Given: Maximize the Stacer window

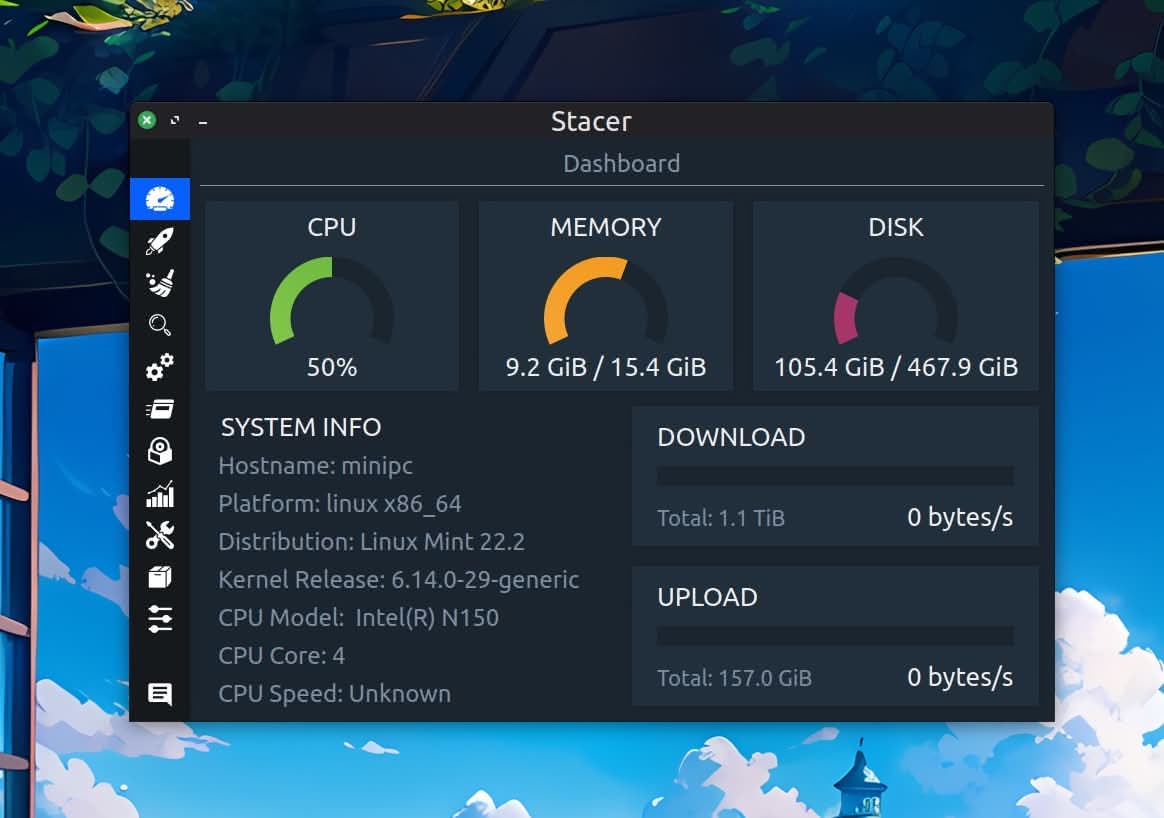Looking at the screenshot, I should (x=175, y=120).
